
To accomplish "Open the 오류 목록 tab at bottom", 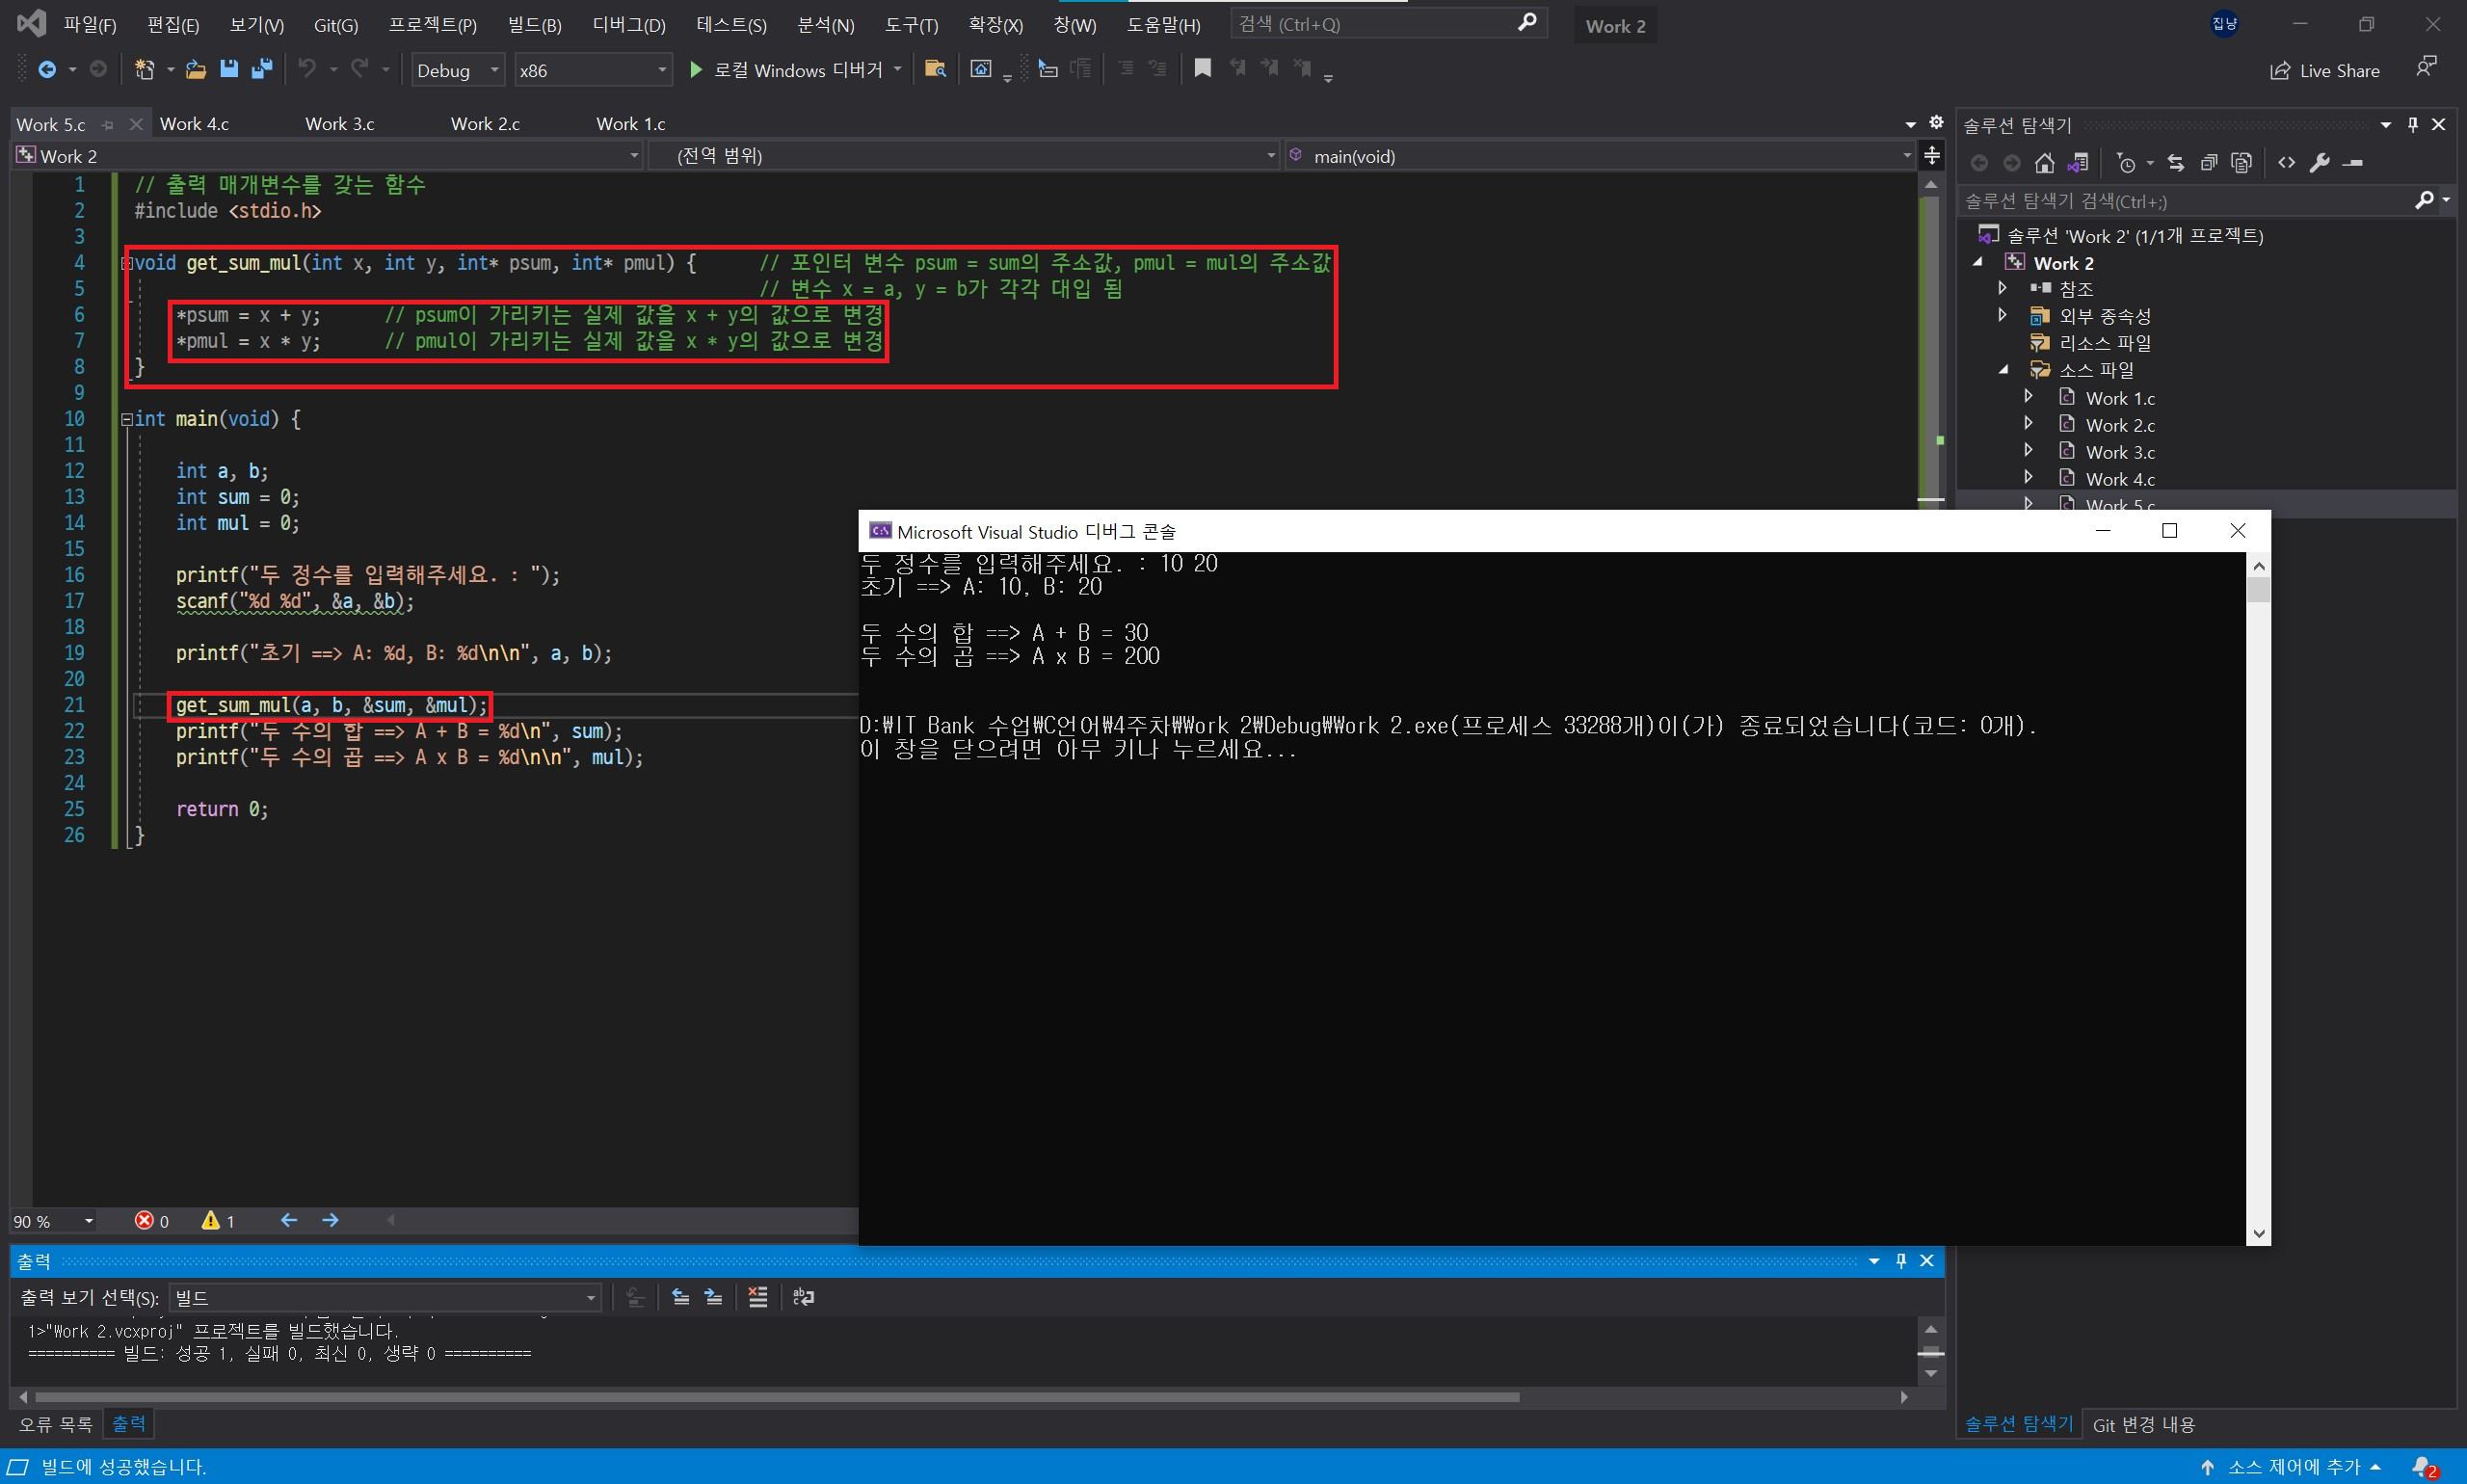I will [x=55, y=1424].
